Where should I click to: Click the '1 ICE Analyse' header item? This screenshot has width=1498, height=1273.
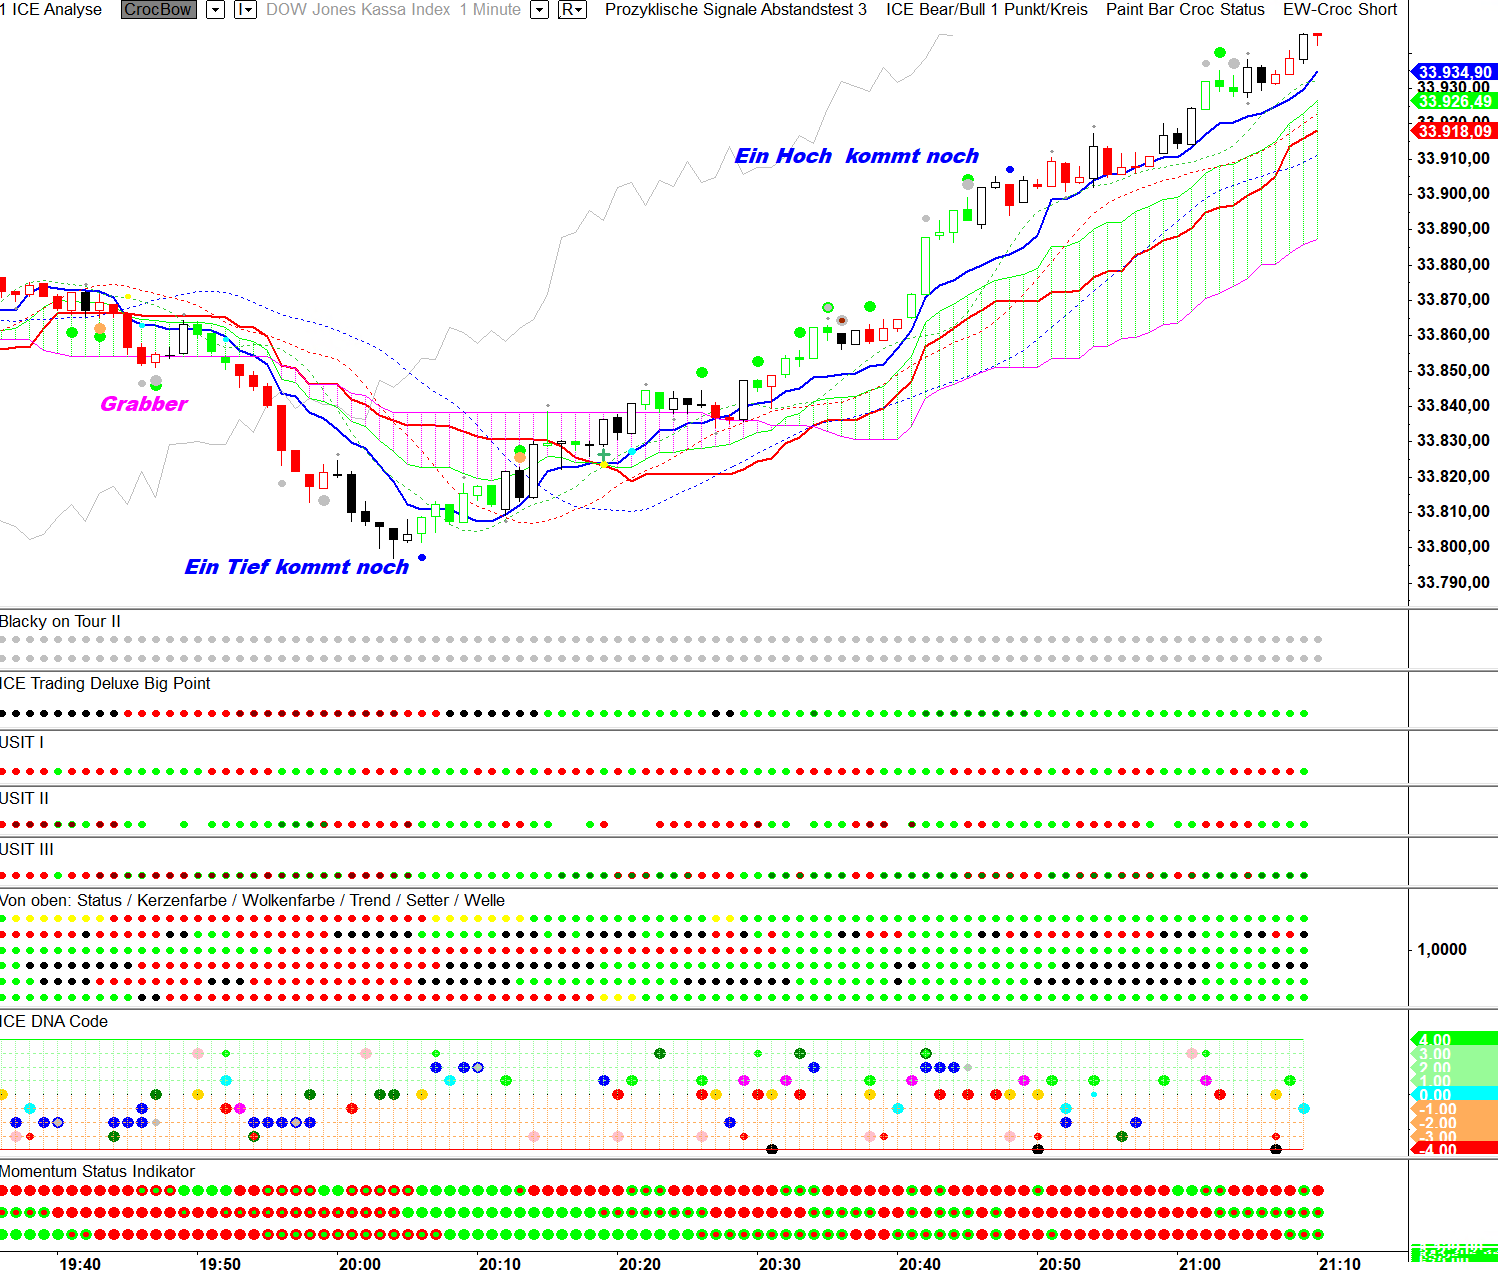pos(52,10)
